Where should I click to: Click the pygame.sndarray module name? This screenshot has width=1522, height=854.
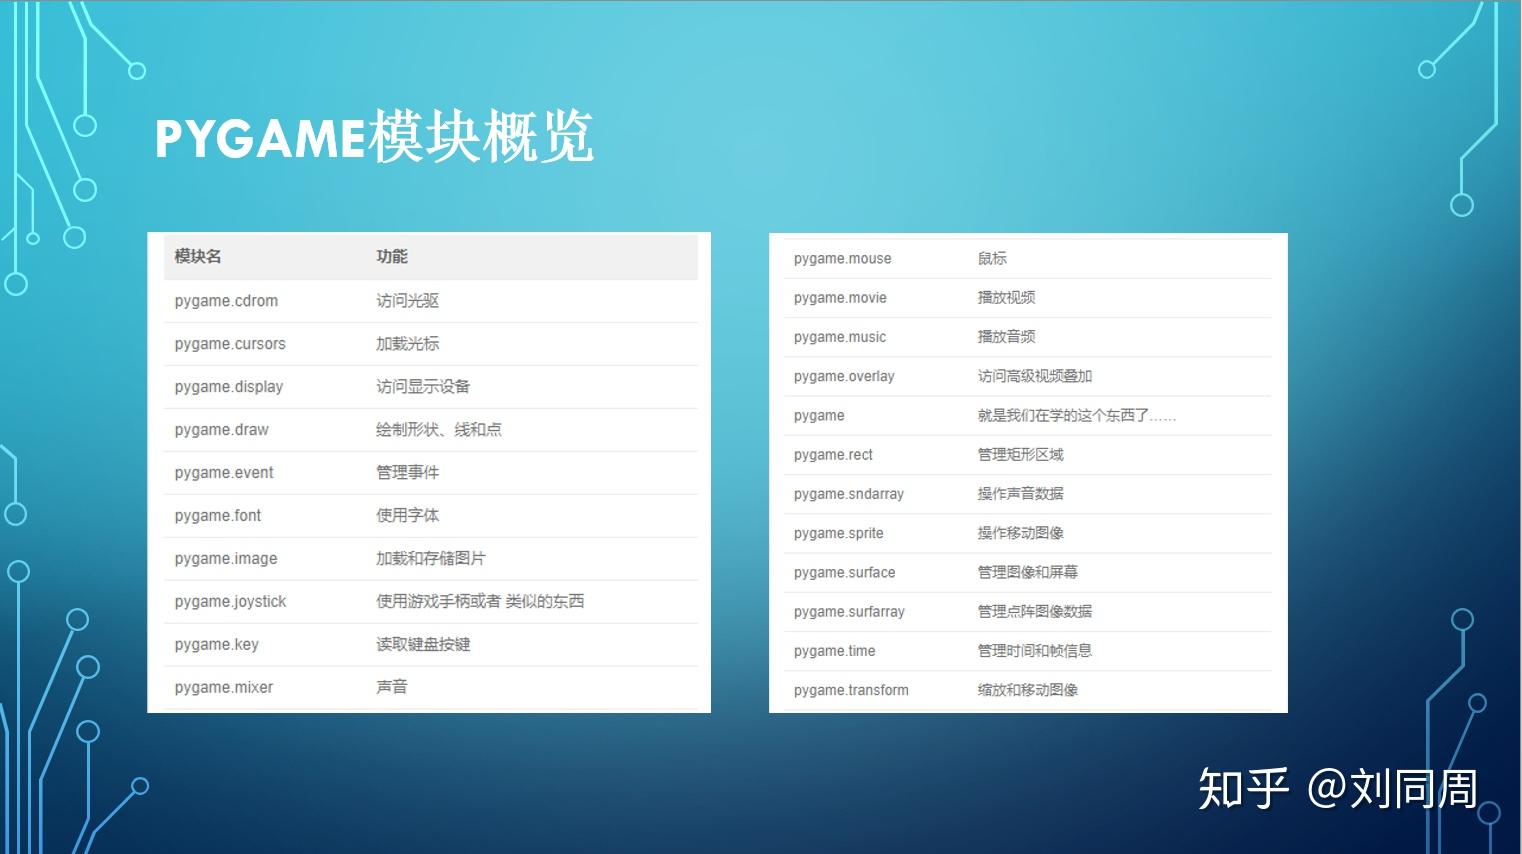pyautogui.click(x=849, y=494)
